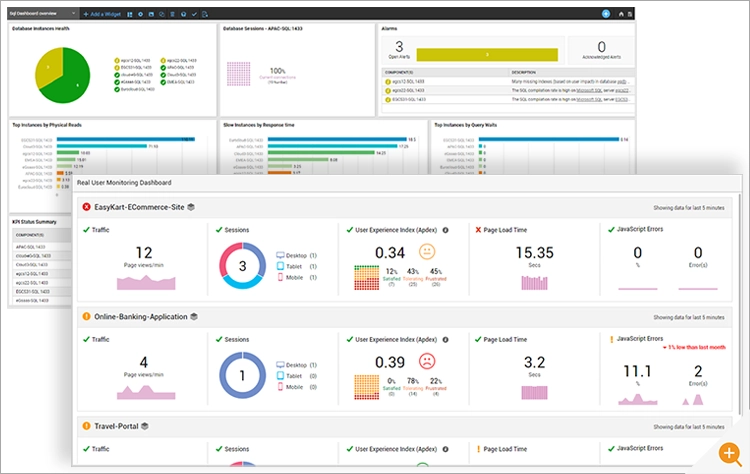
Task: Click the green slice of the health pie
Action: [72, 81]
